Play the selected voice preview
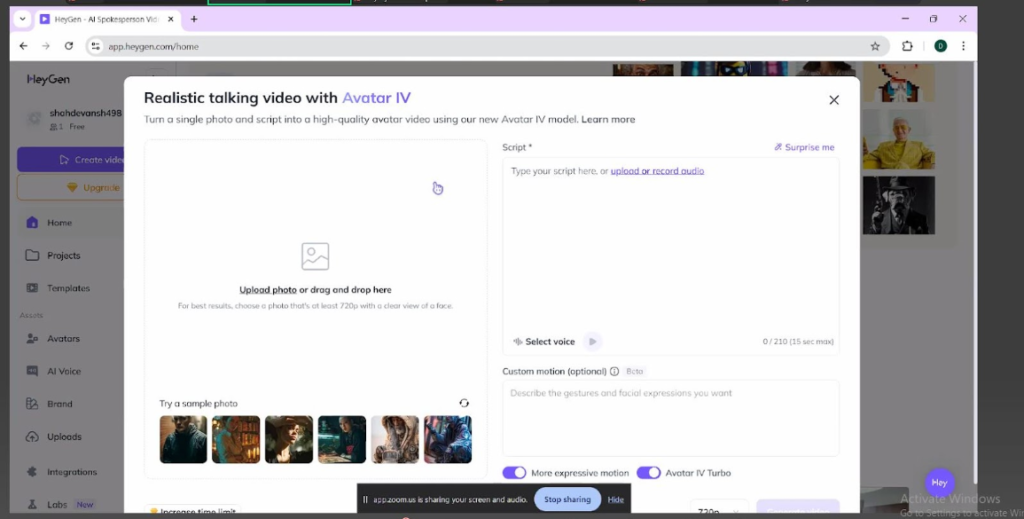Viewport: 1024px width, 519px height. click(x=592, y=341)
